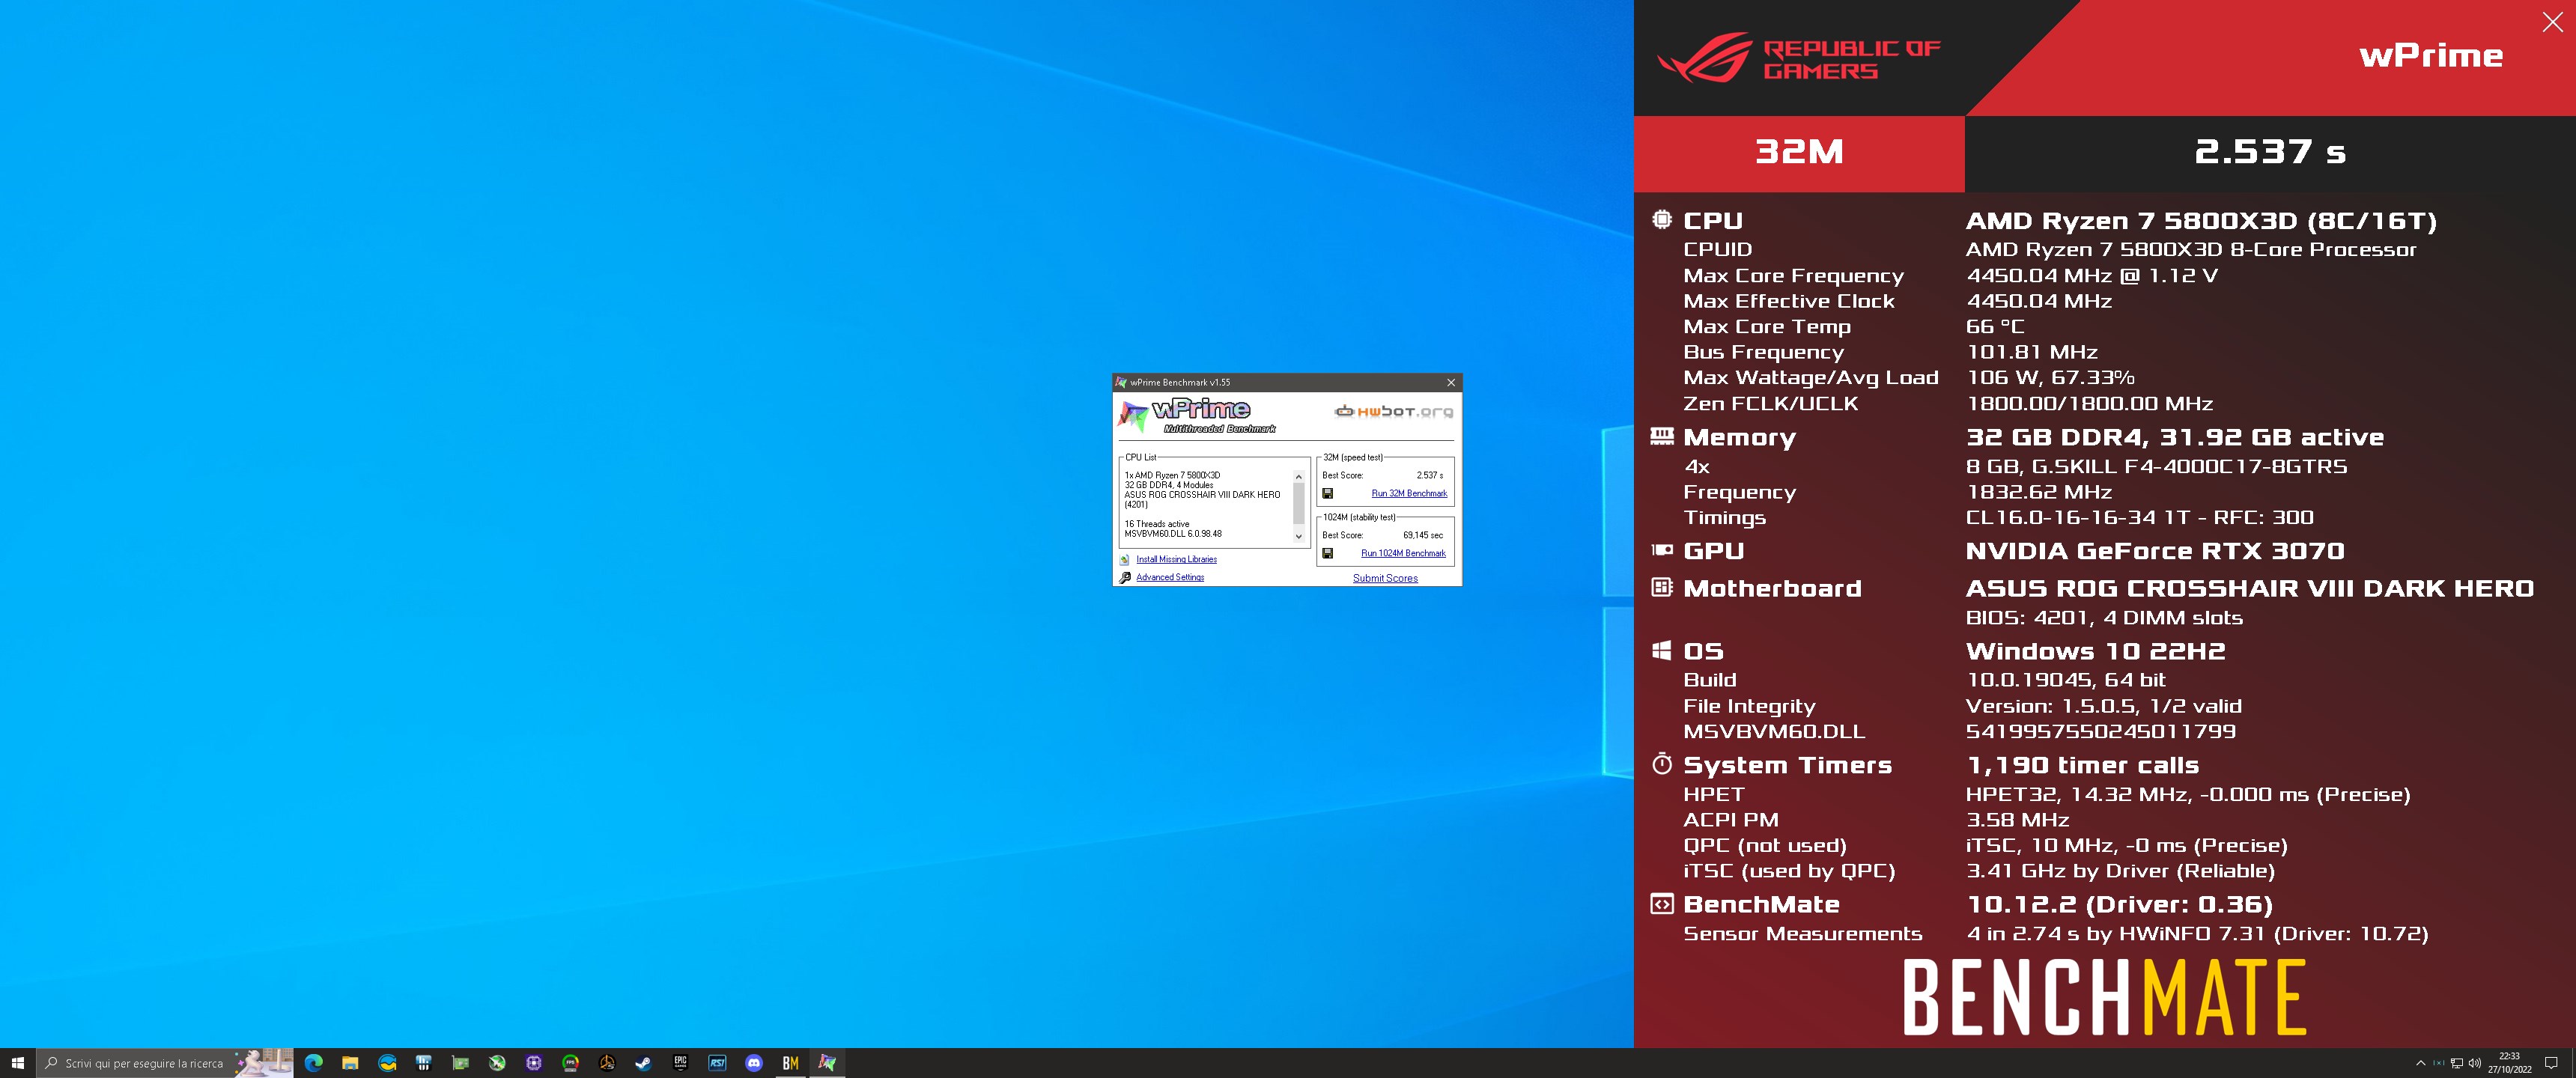The image size is (2576, 1078).
Task: Click the save icon under 32M speed test
Action: coord(1327,493)
